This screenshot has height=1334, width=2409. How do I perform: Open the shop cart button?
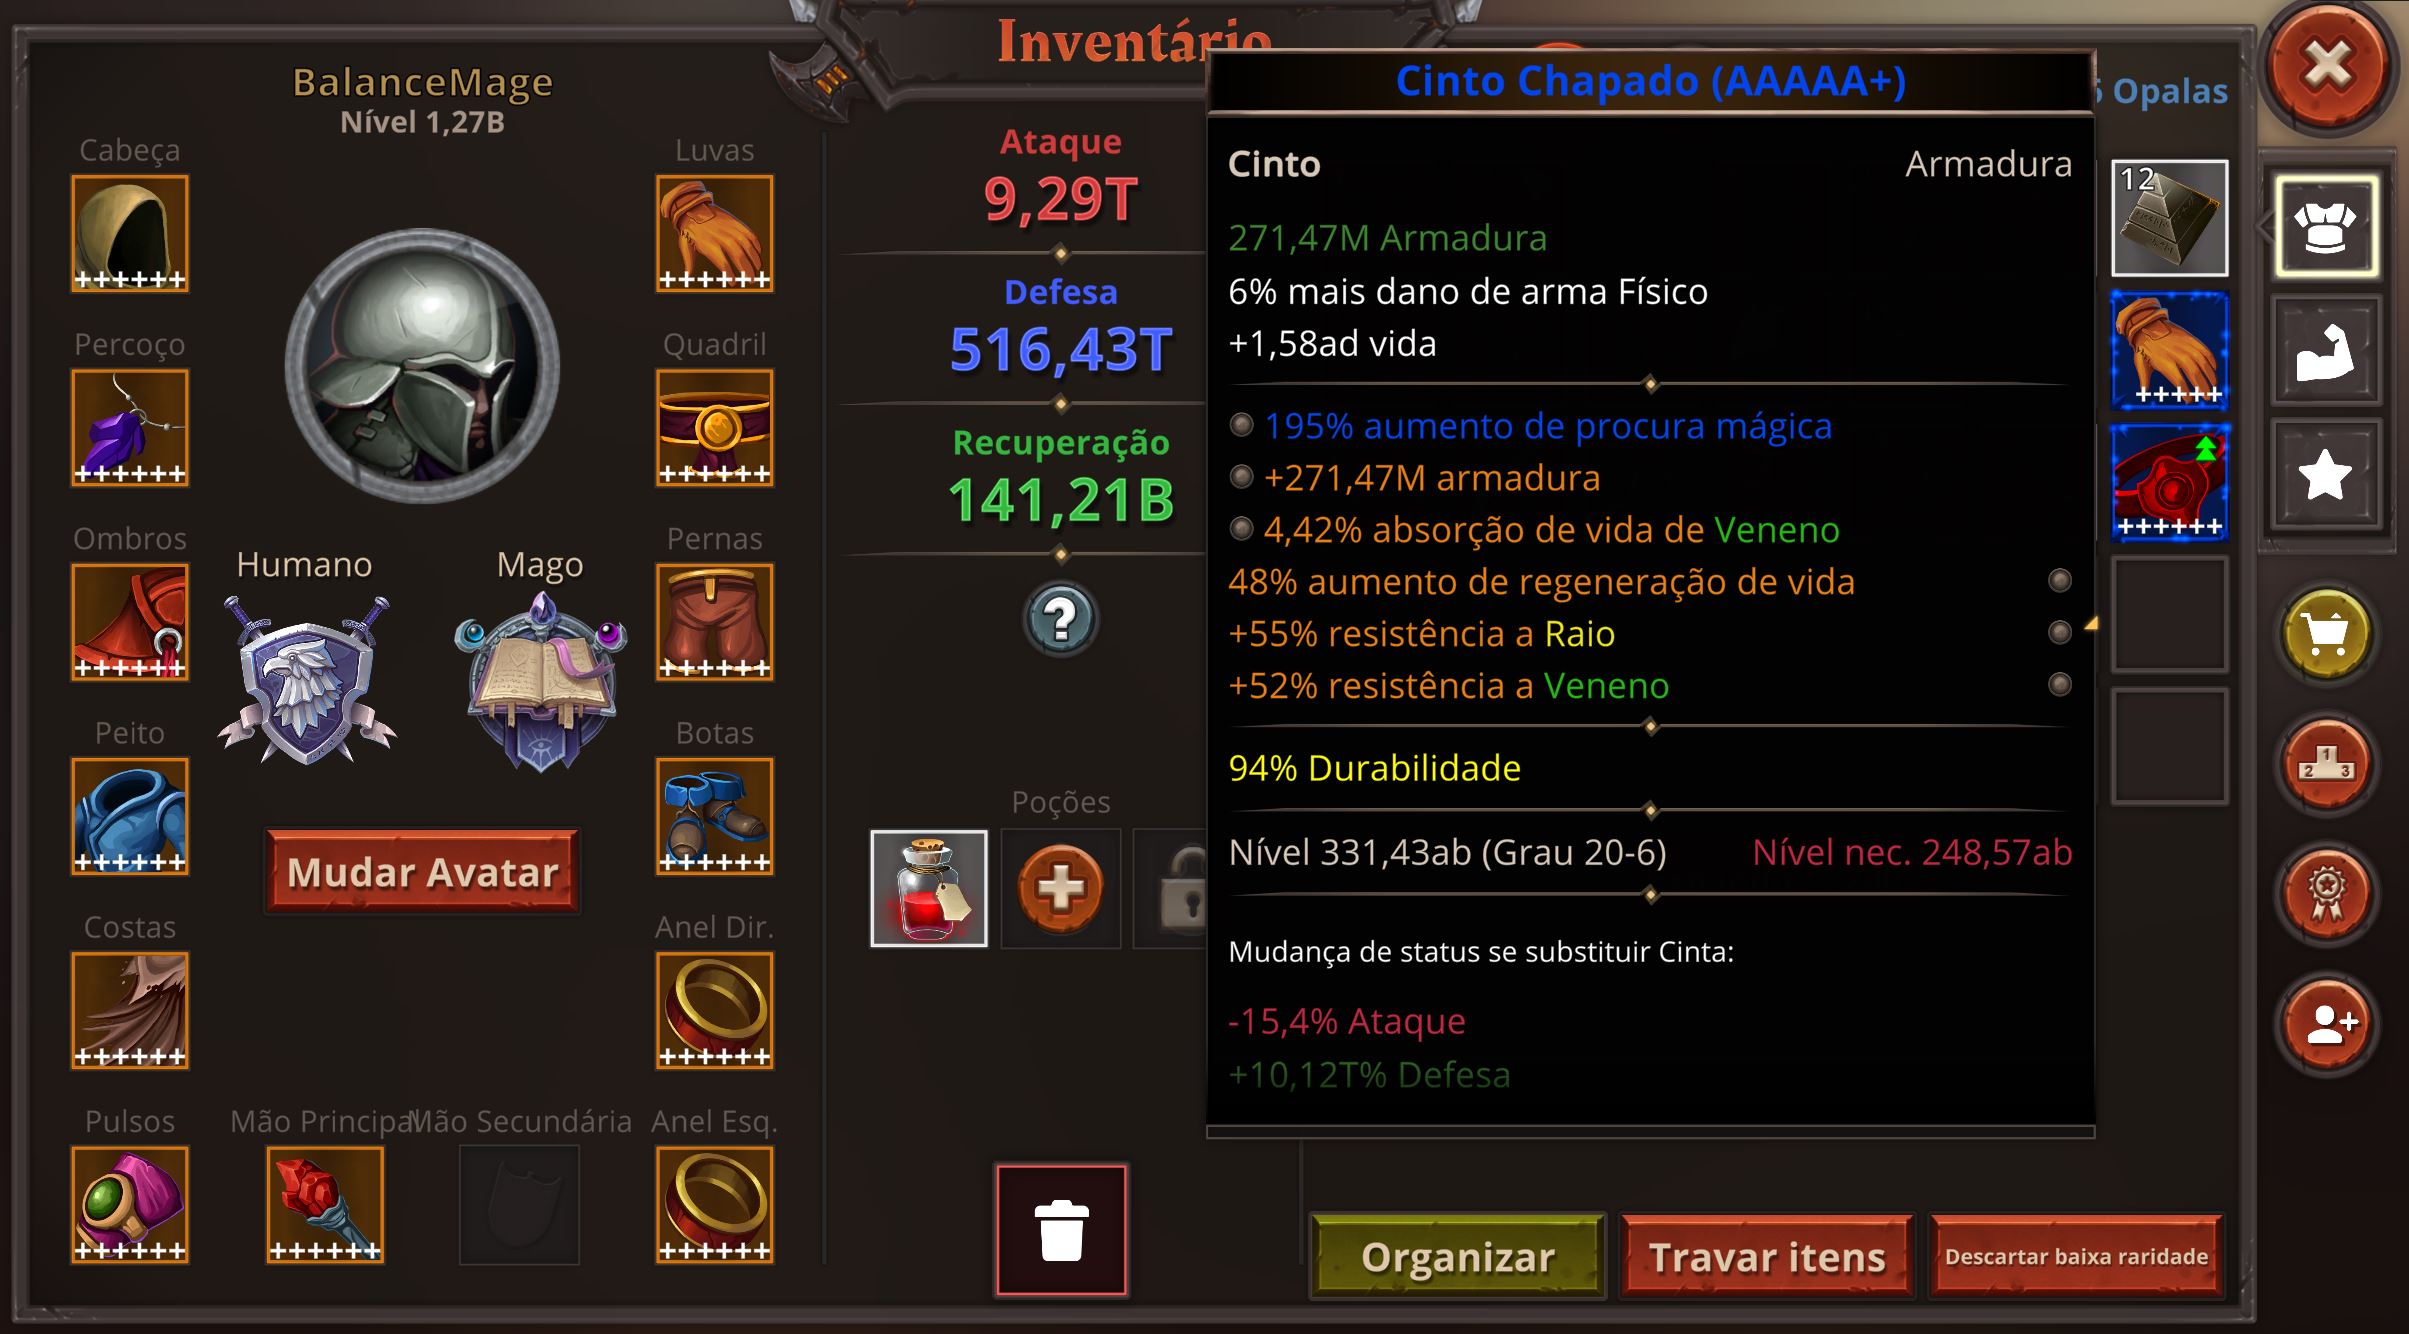[2326, 634]
